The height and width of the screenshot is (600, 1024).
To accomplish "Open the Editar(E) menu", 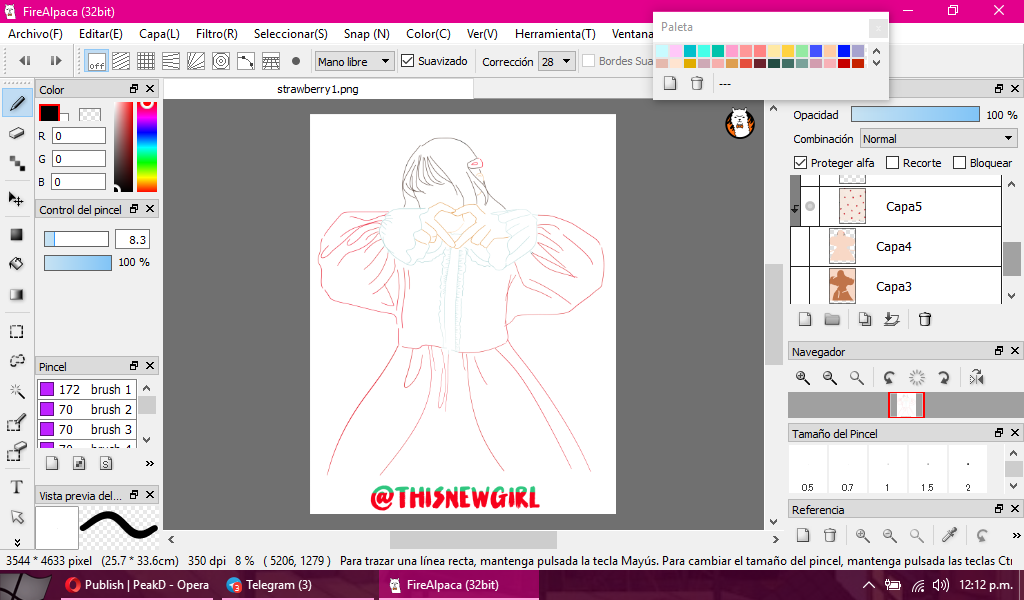I will pos(101,34).
